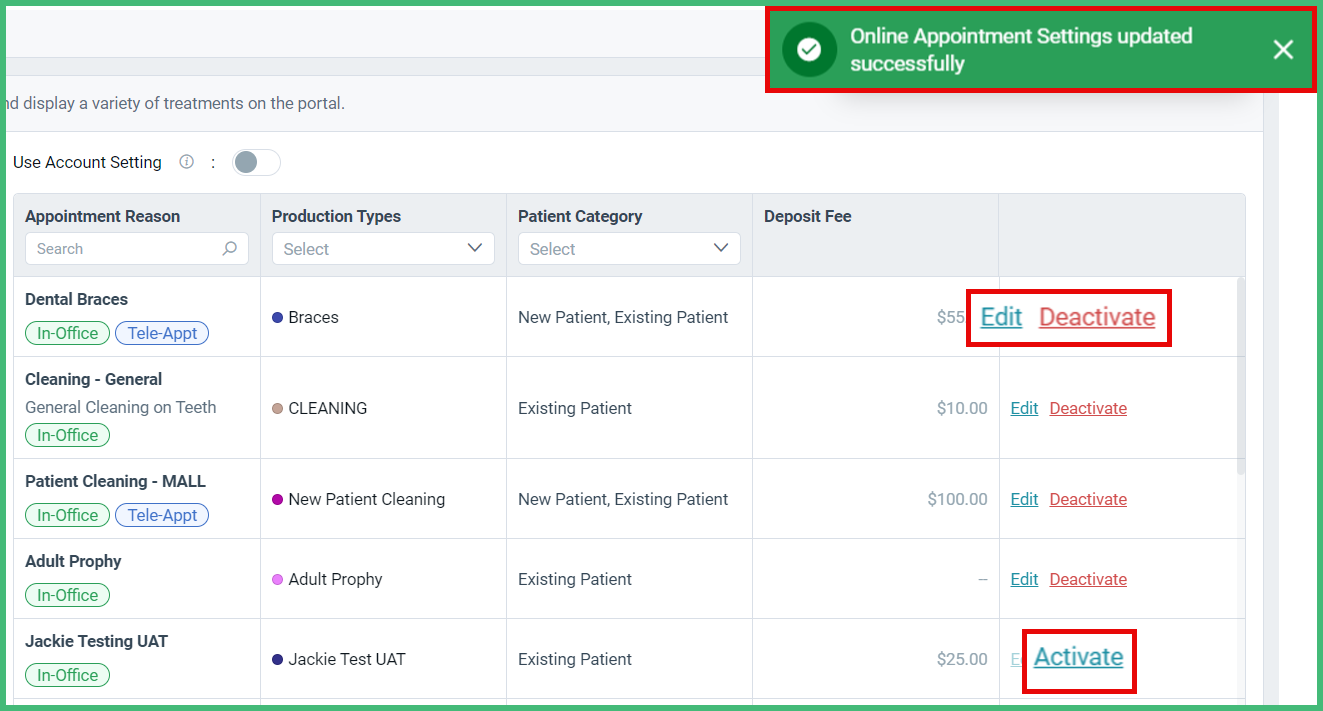Click the search magnifier in Appointment Reason column
This screenshot has height=711, width=1323.
click(229, 248)
